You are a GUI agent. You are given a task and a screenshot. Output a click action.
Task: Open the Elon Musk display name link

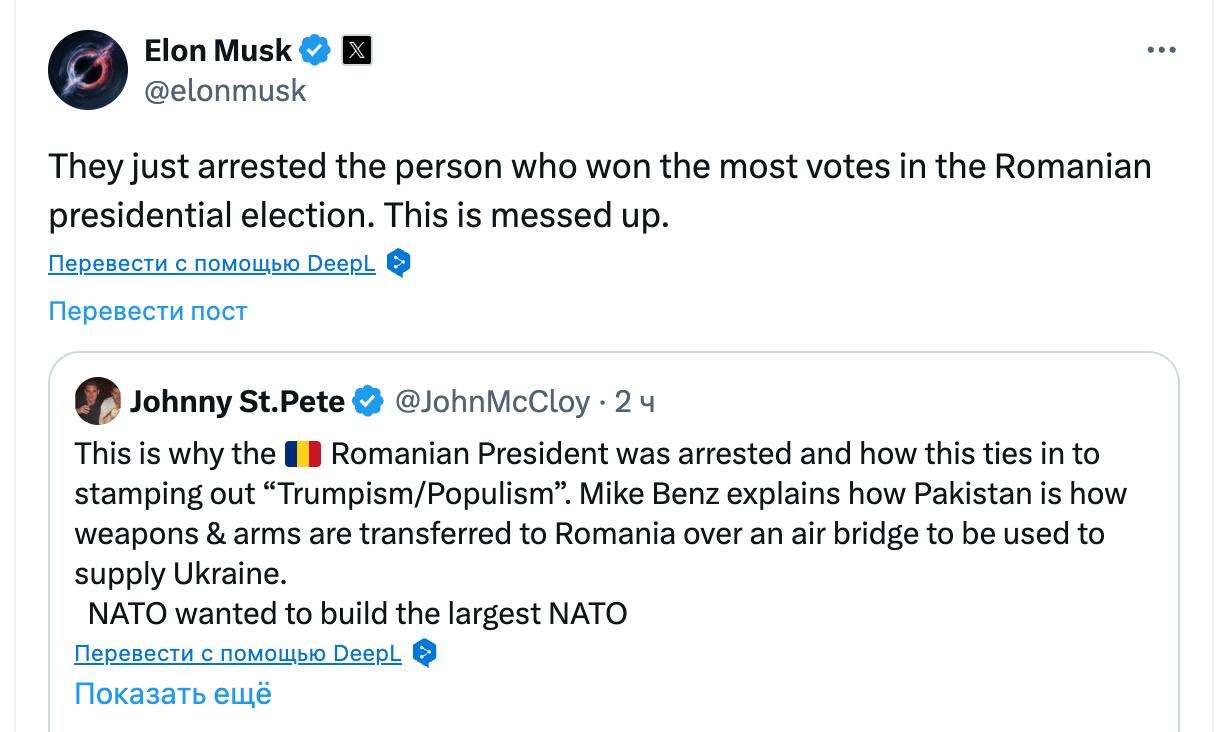click(x=218, y=50)
